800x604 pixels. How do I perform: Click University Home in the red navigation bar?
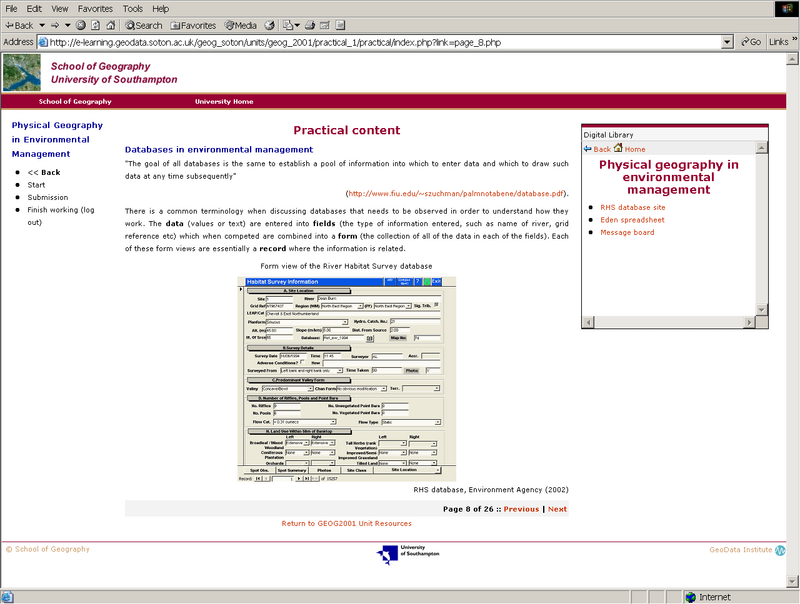[x=224, y=102]
